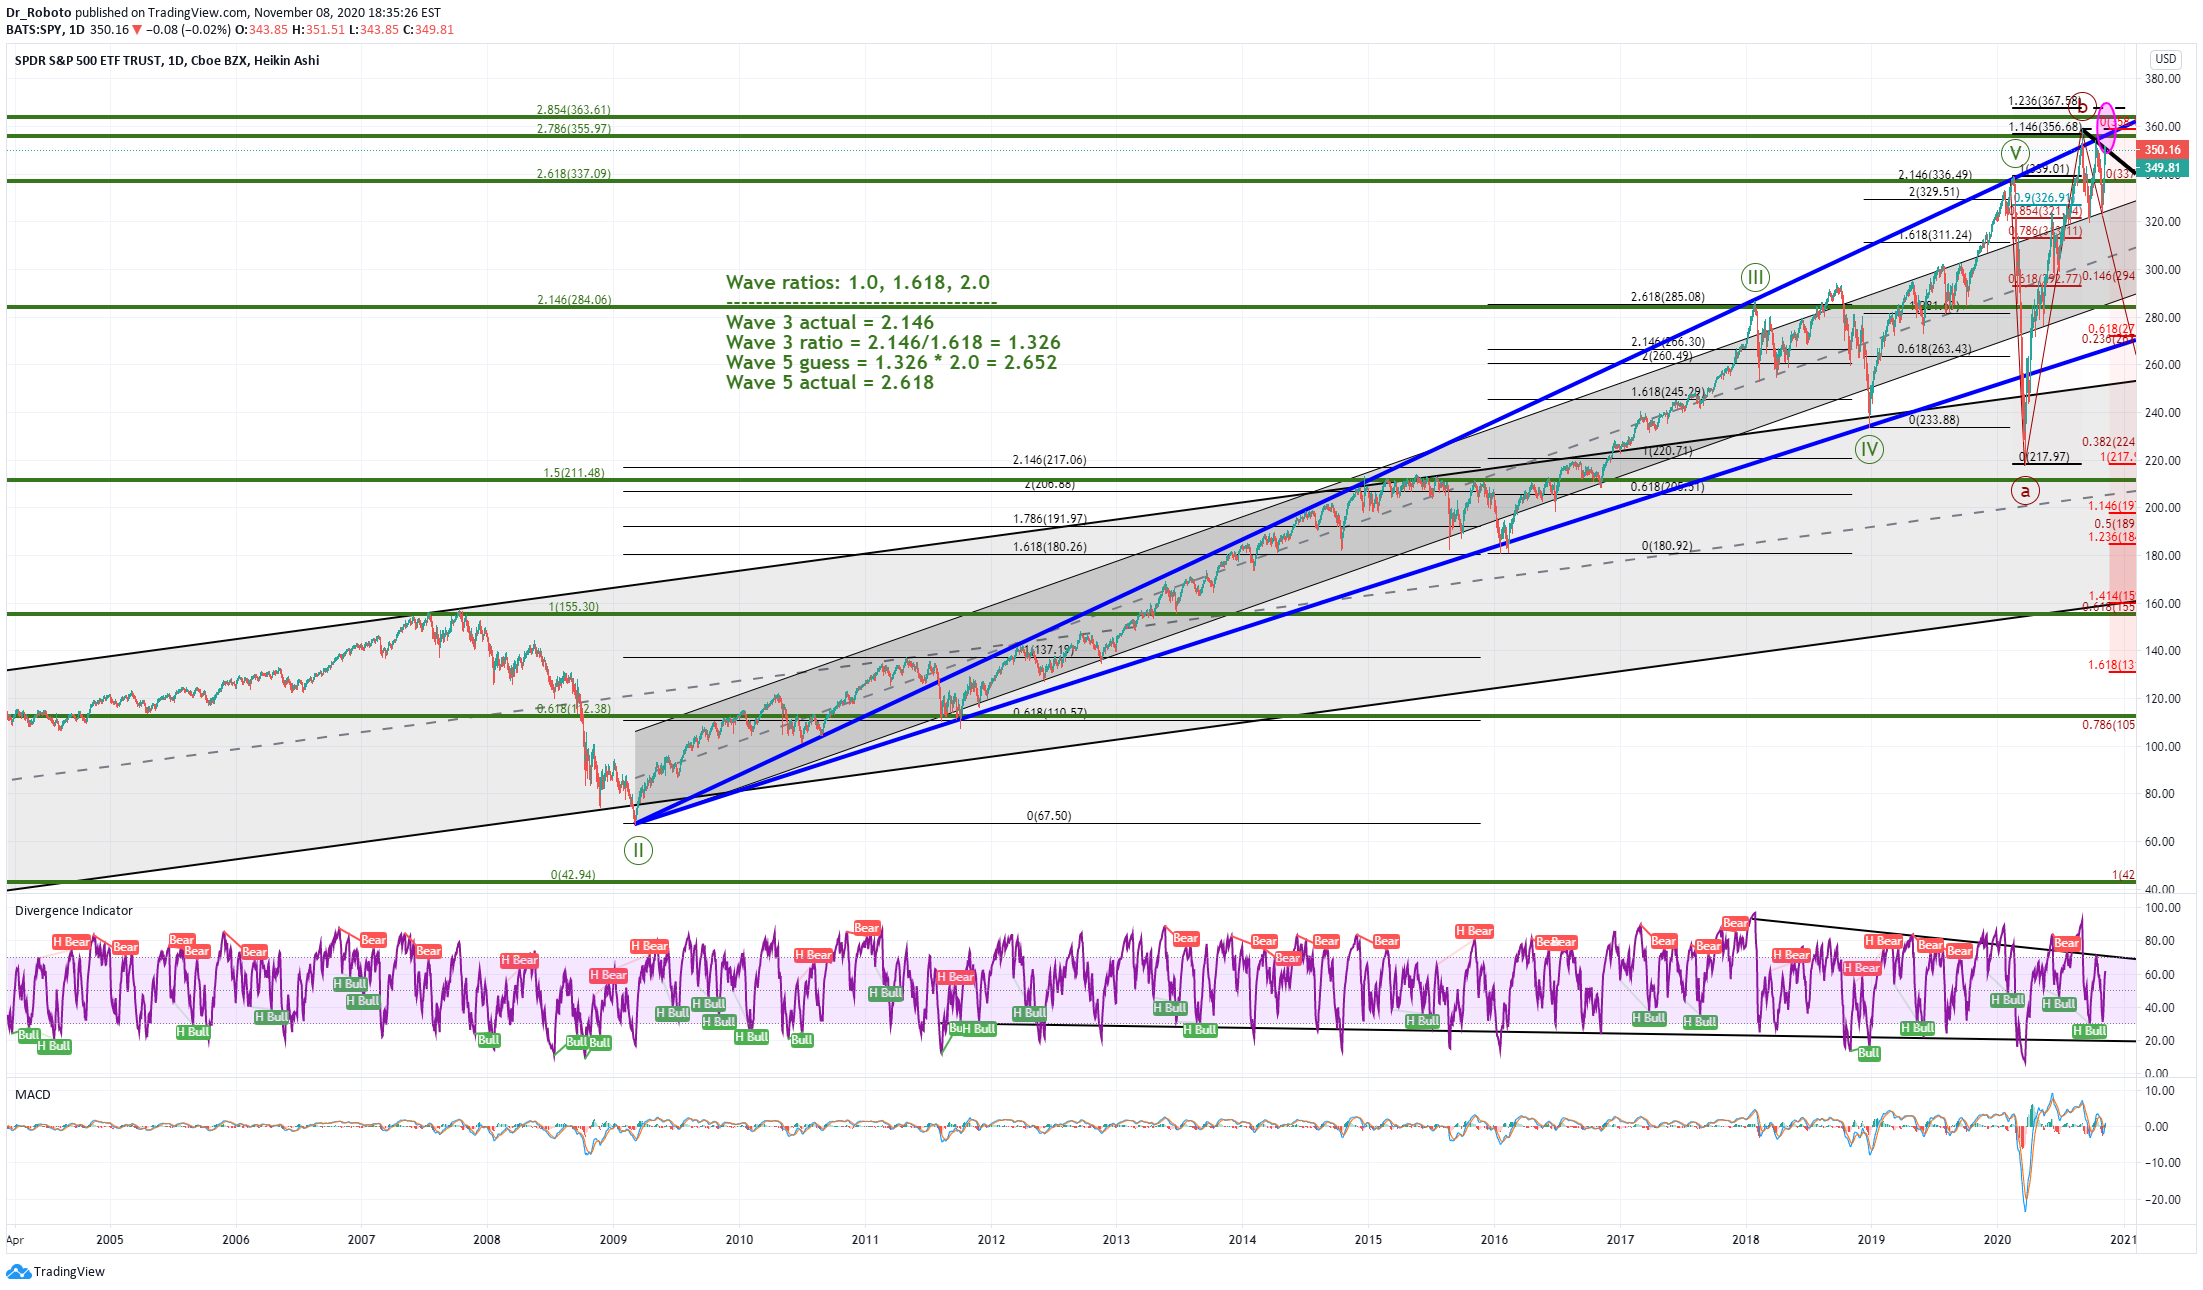Click the teal 349.81 price label
The width and height of the screenshot is (2203, 1290).
[x=2162, y=168]
